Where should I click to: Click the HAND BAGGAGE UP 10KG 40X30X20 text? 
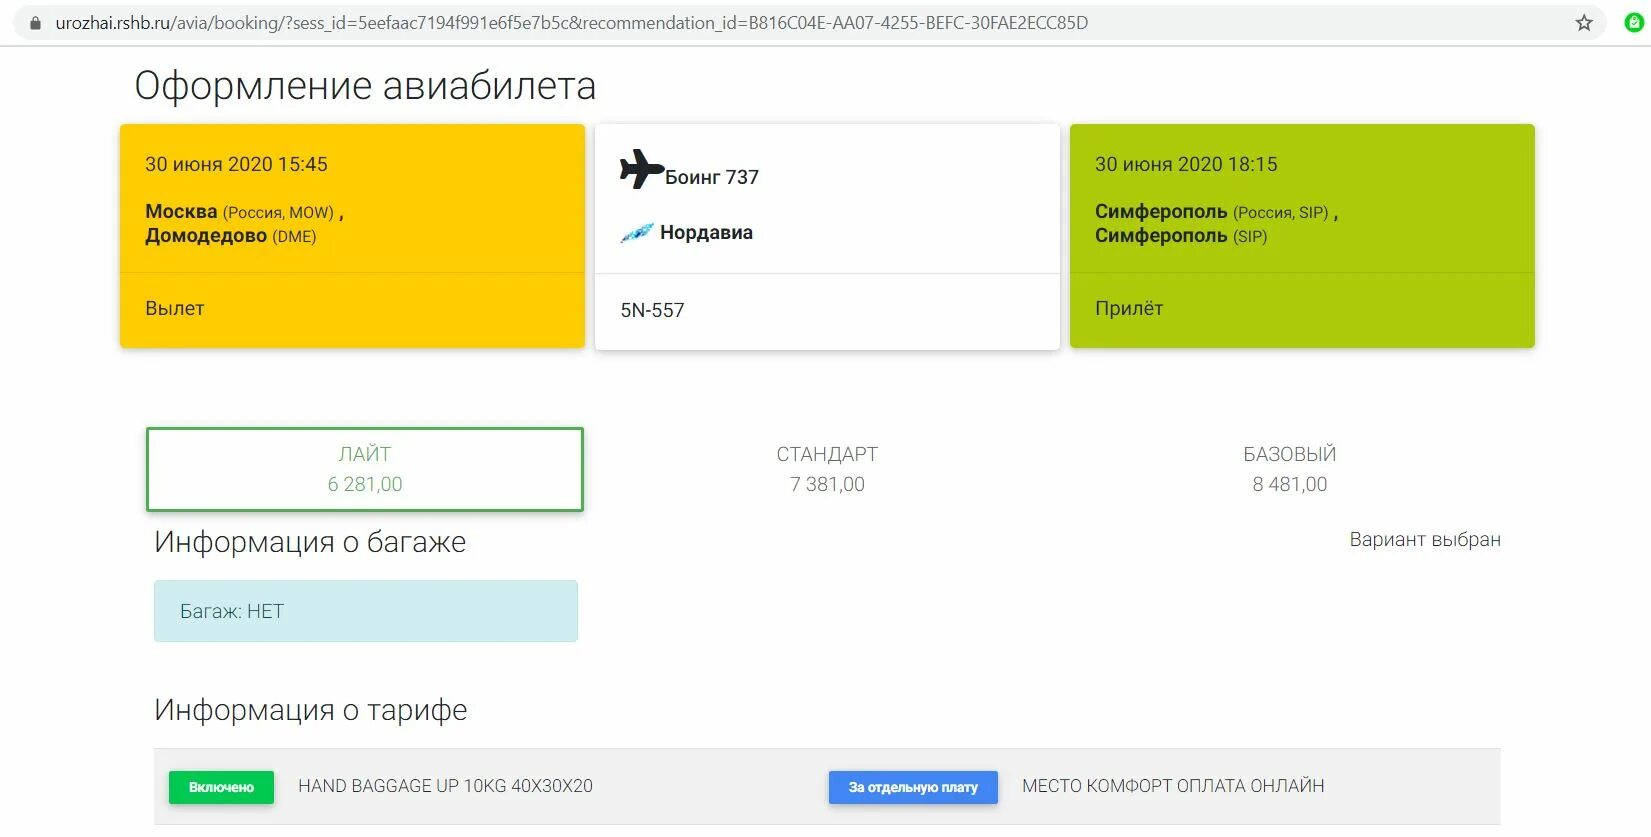pos(445,786)
